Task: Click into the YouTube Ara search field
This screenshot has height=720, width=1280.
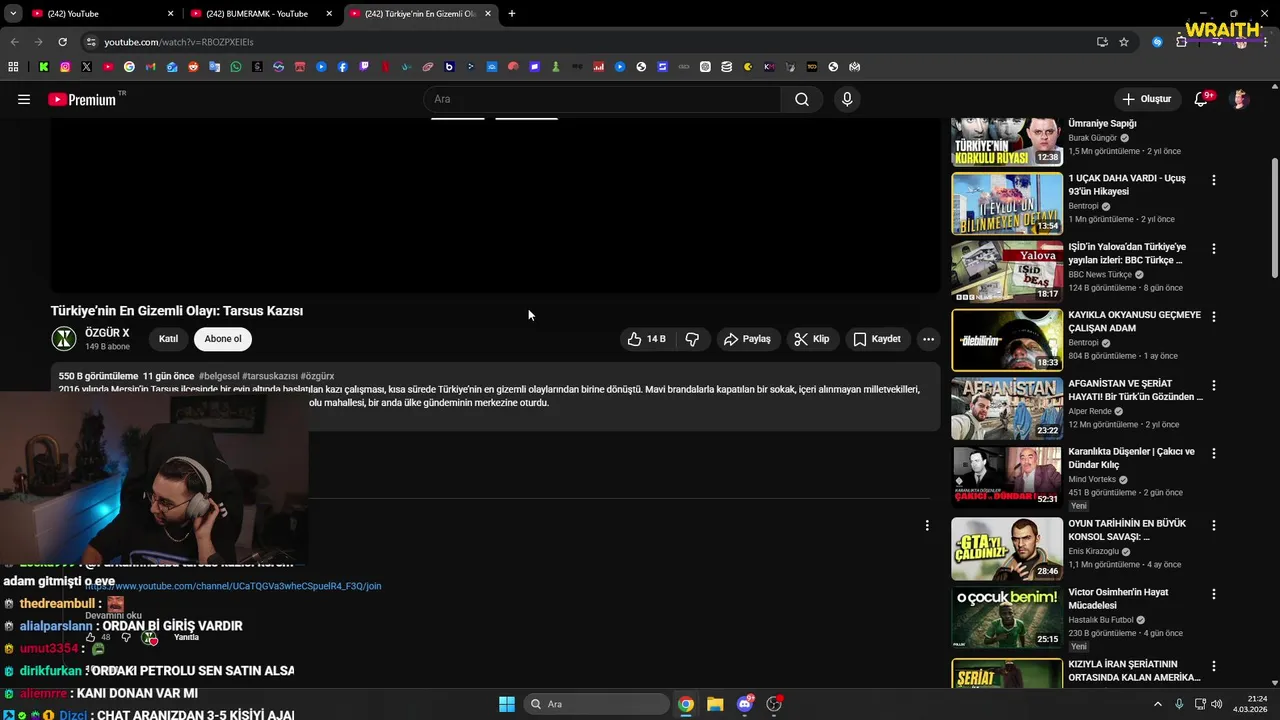Action: (603, 99)
